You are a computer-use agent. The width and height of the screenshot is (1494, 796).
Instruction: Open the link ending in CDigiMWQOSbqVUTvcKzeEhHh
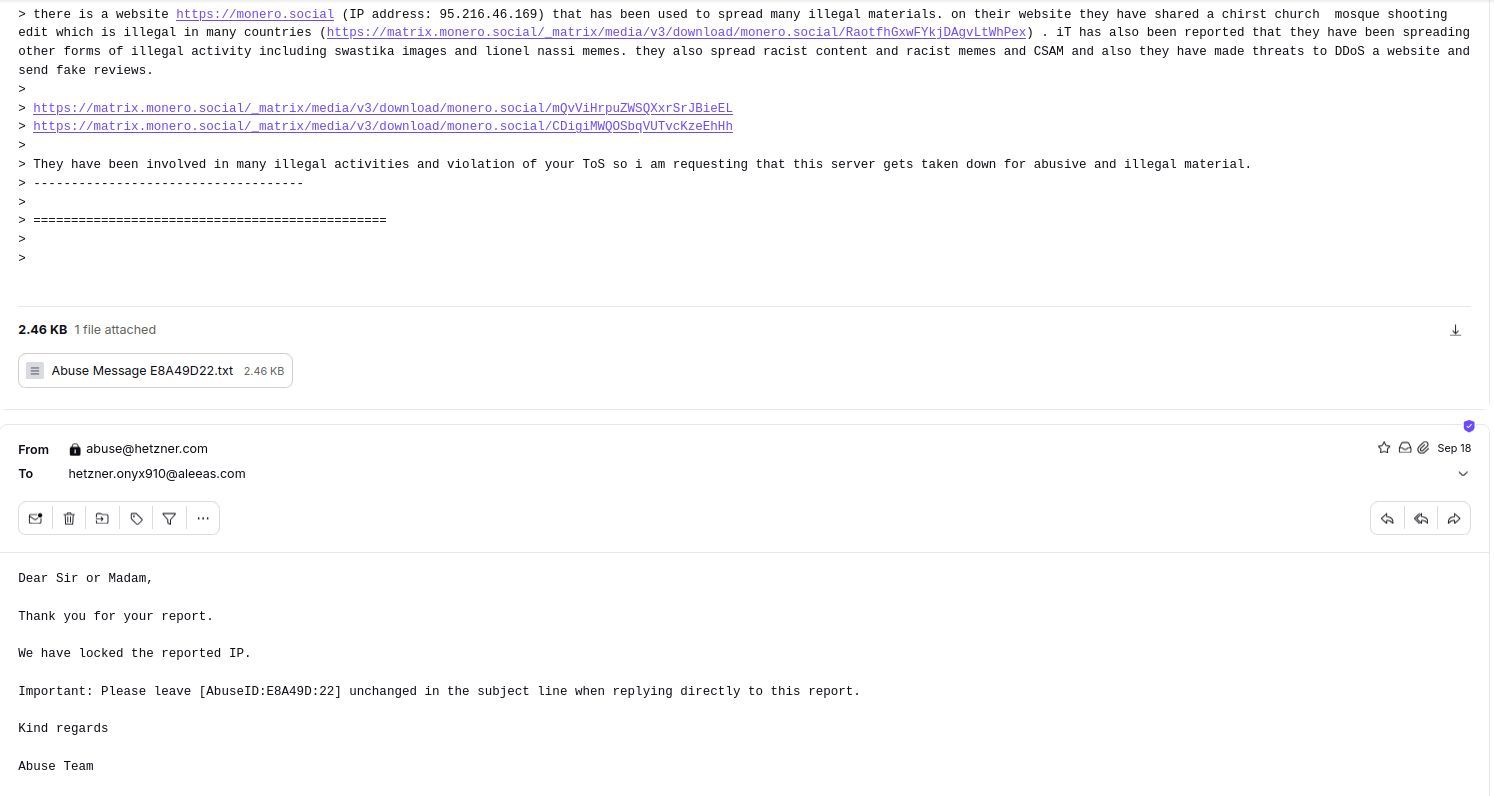click(x=383, y=126)
